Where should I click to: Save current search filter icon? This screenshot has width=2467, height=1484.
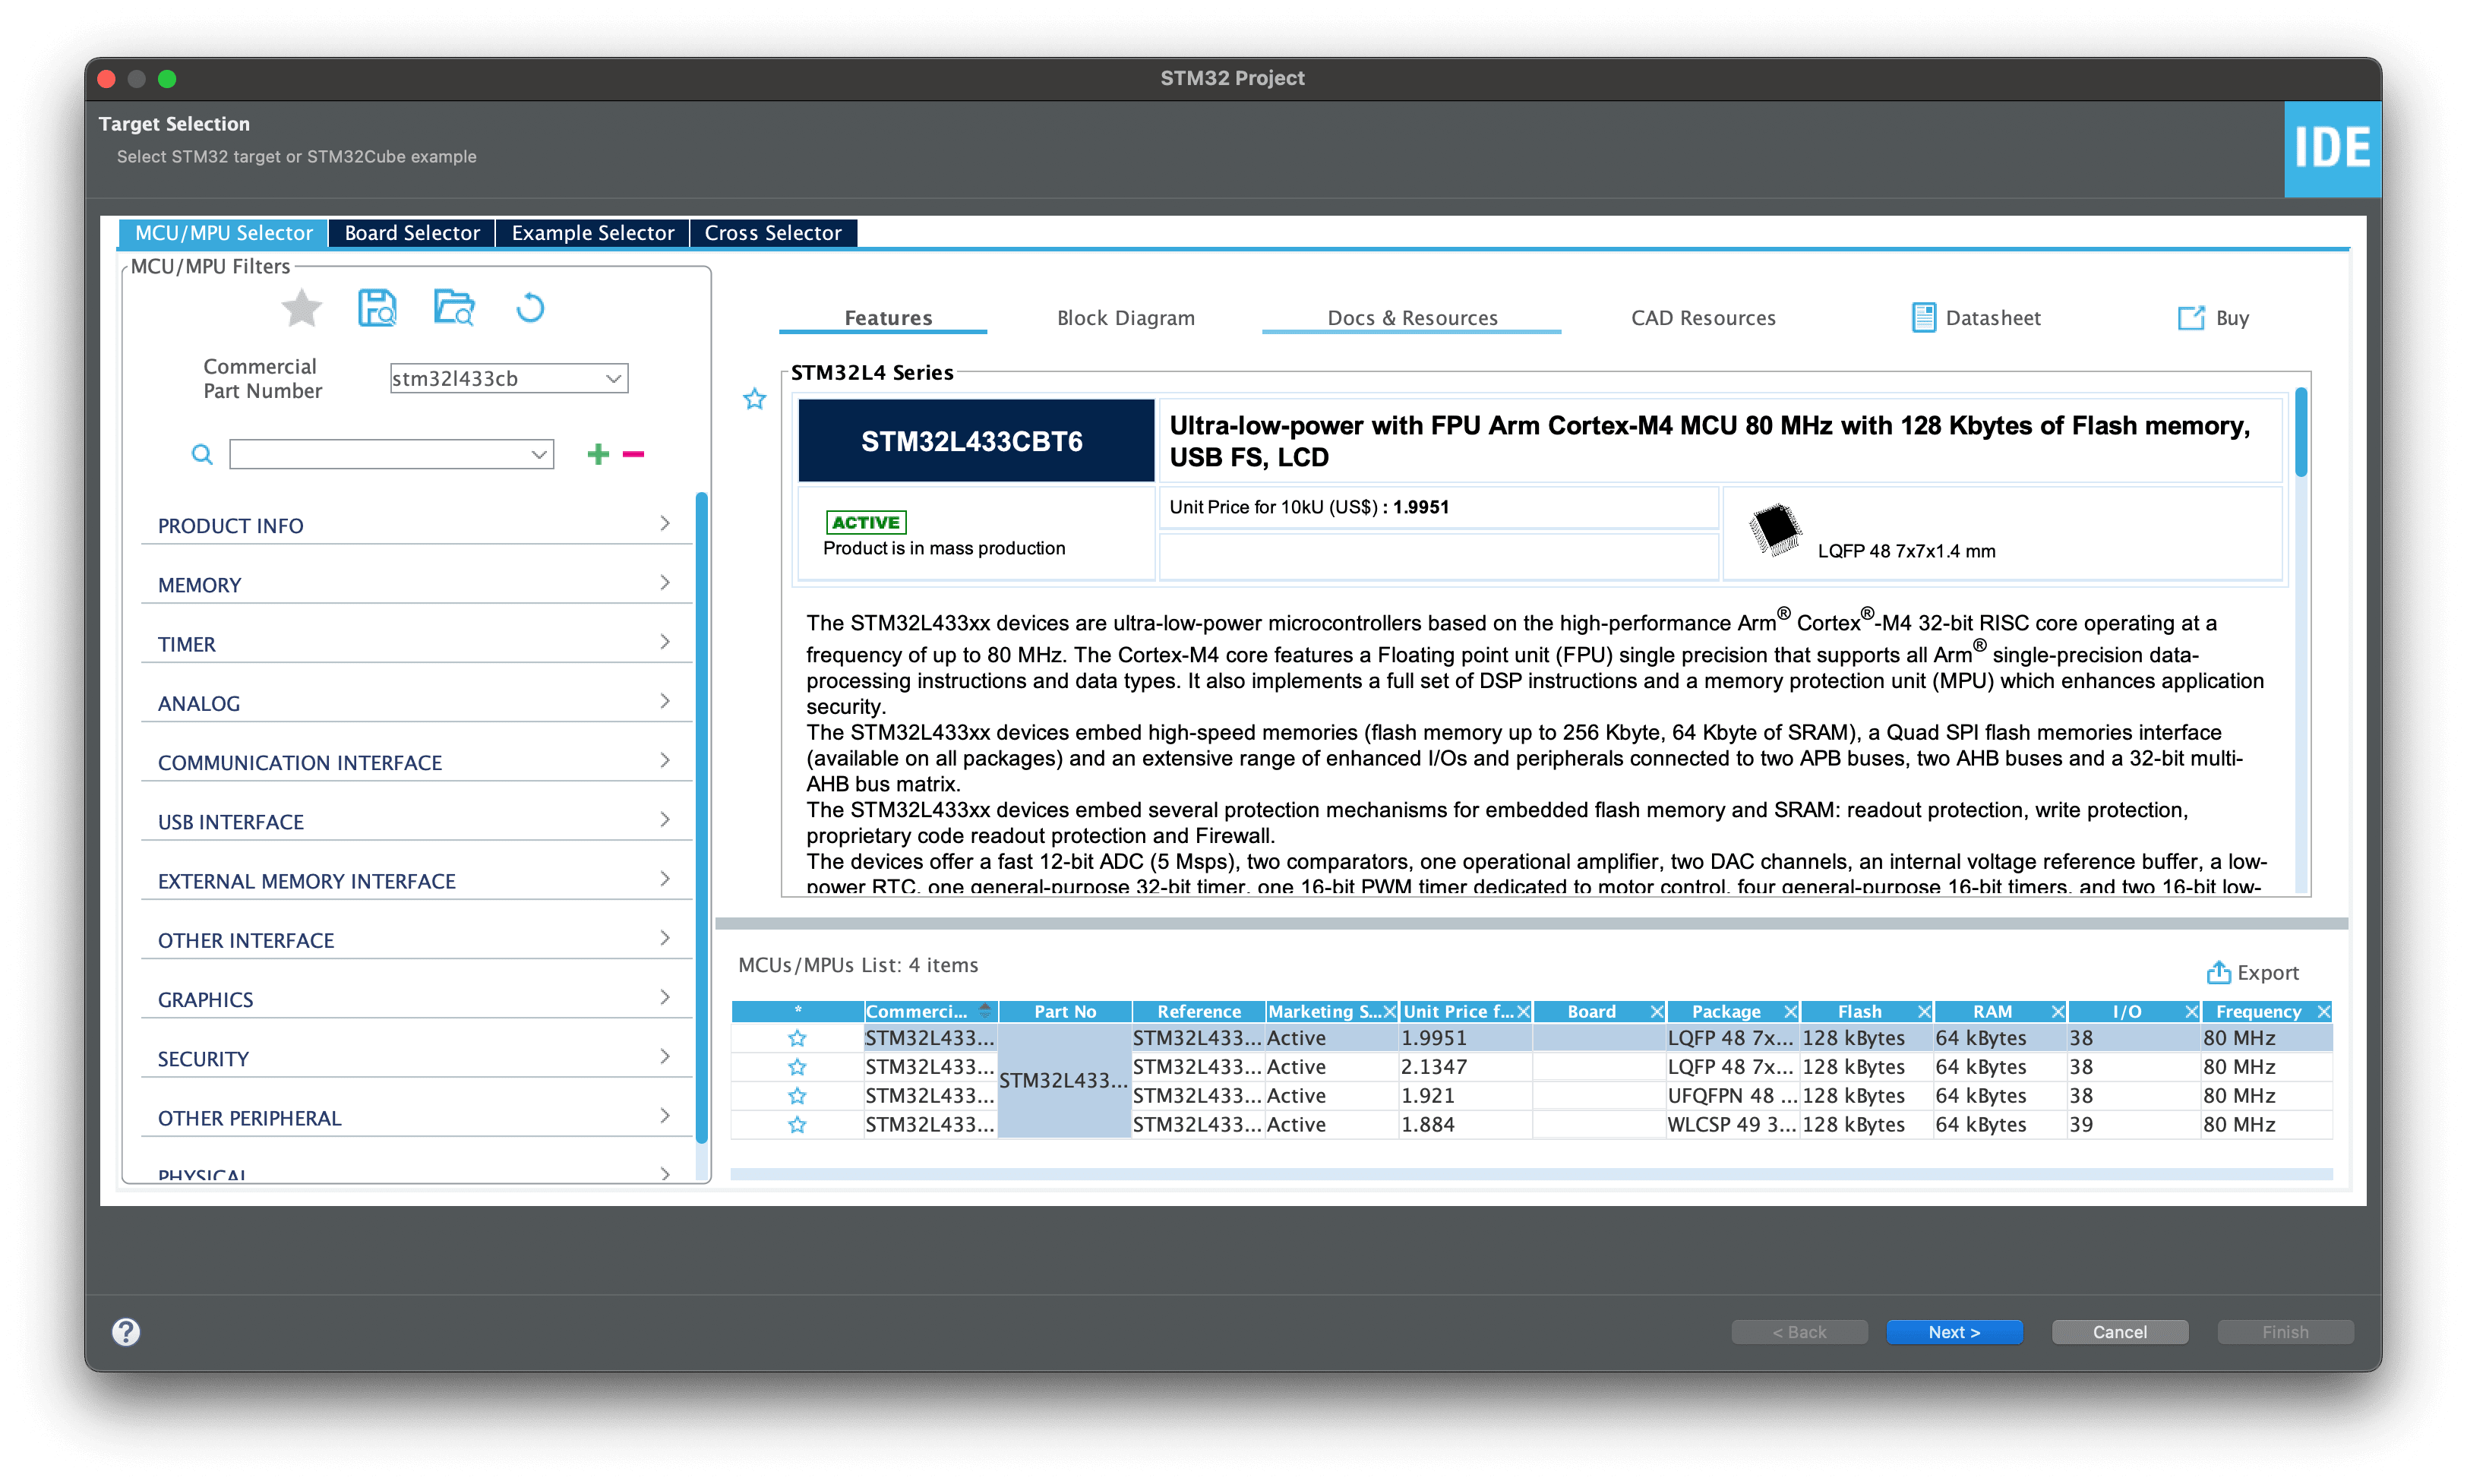[x=377, y=308]
